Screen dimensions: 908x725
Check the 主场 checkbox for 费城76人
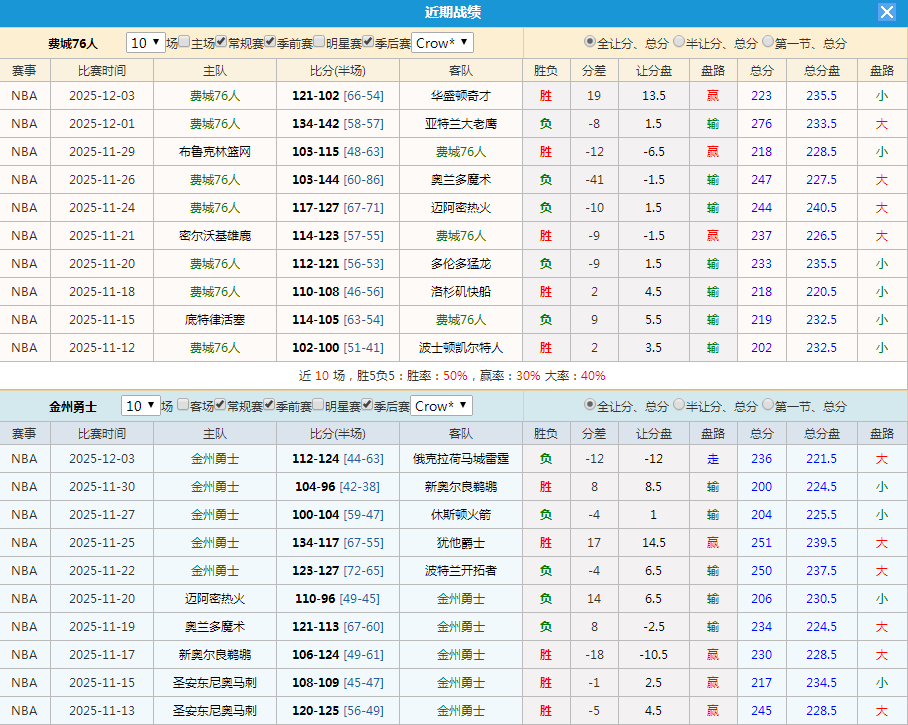coord(184,43)
